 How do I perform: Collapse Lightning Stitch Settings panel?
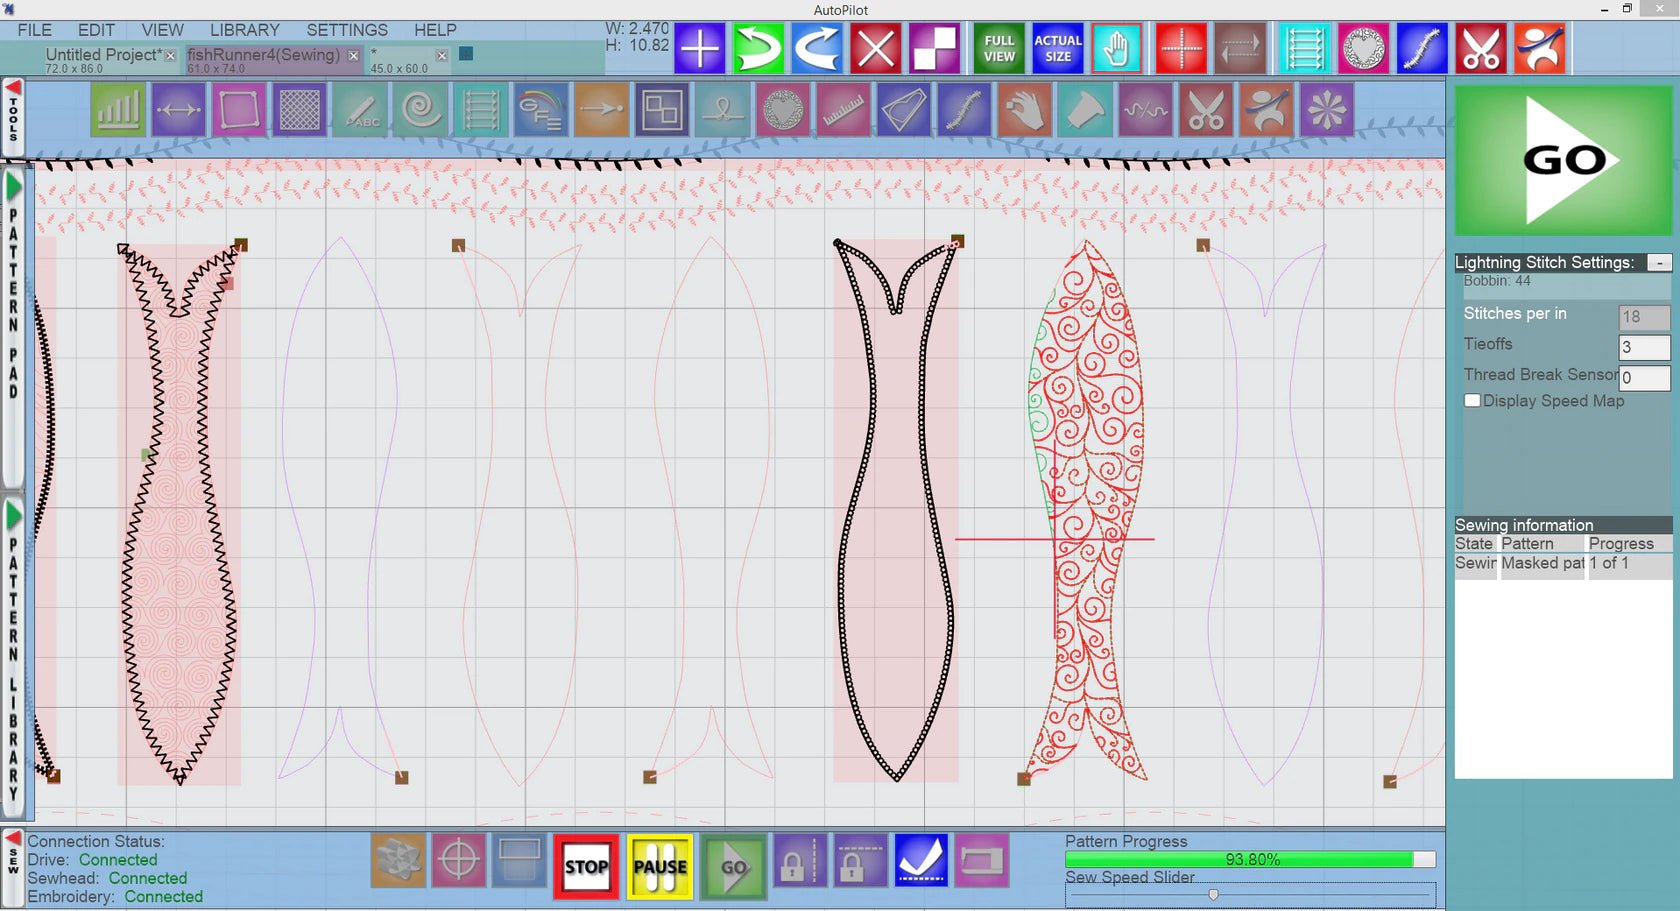pos(1659,263)
